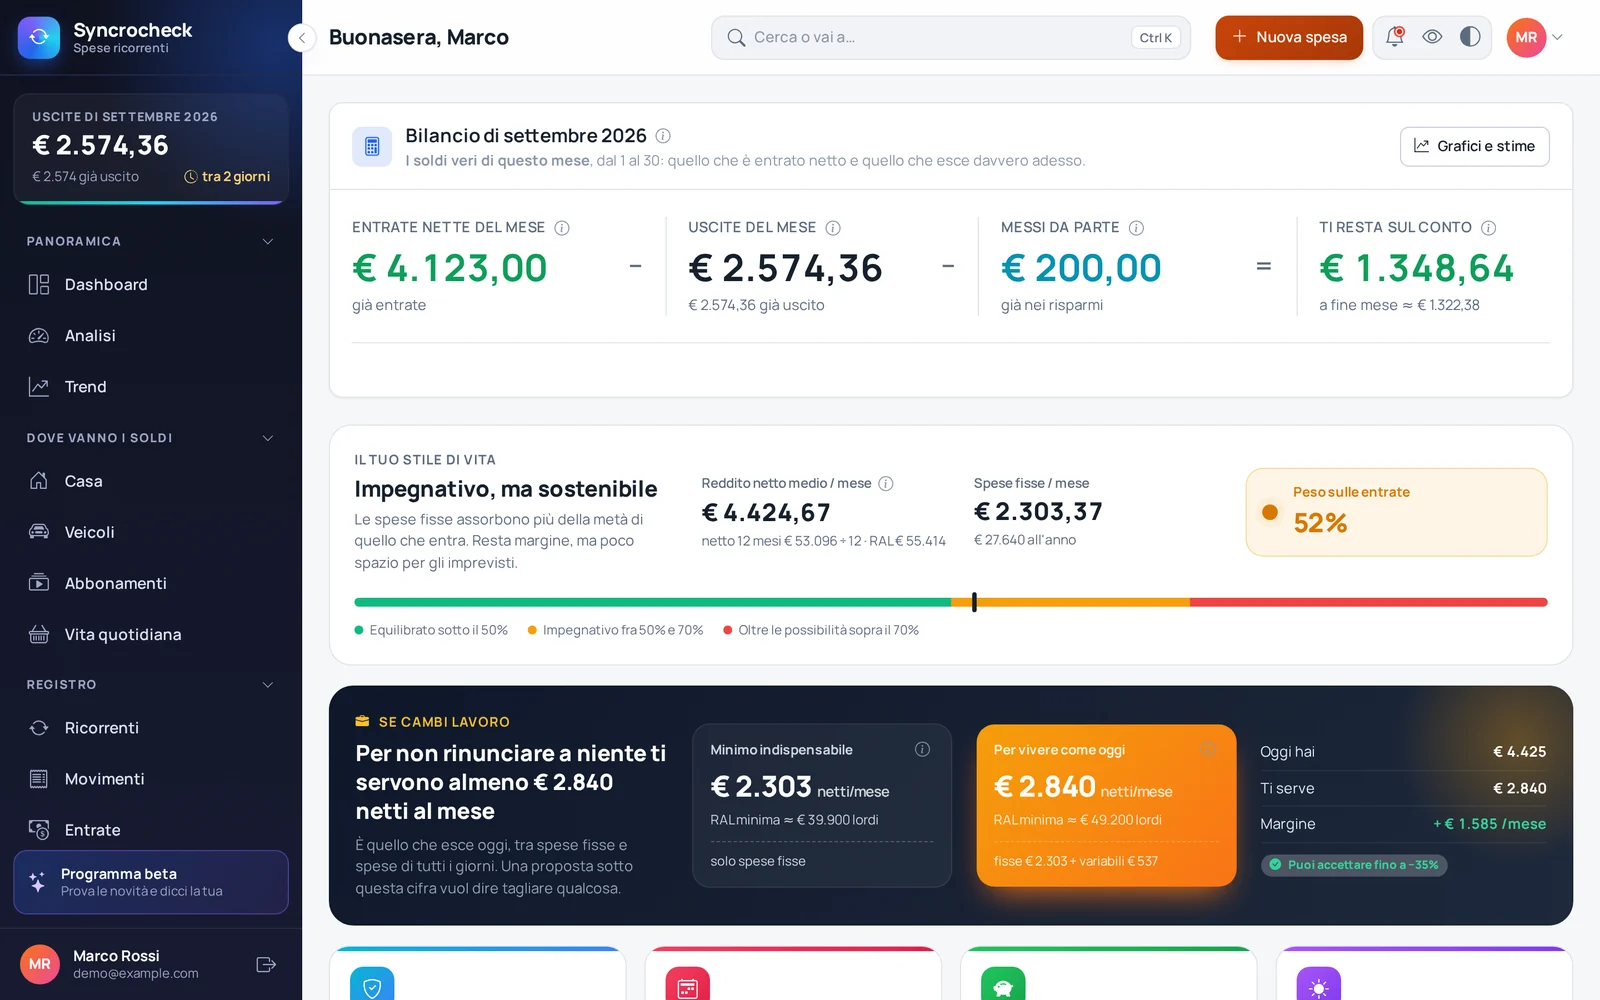Open Analisi page
The image size is (1600, 1000).
click(150, 336)
